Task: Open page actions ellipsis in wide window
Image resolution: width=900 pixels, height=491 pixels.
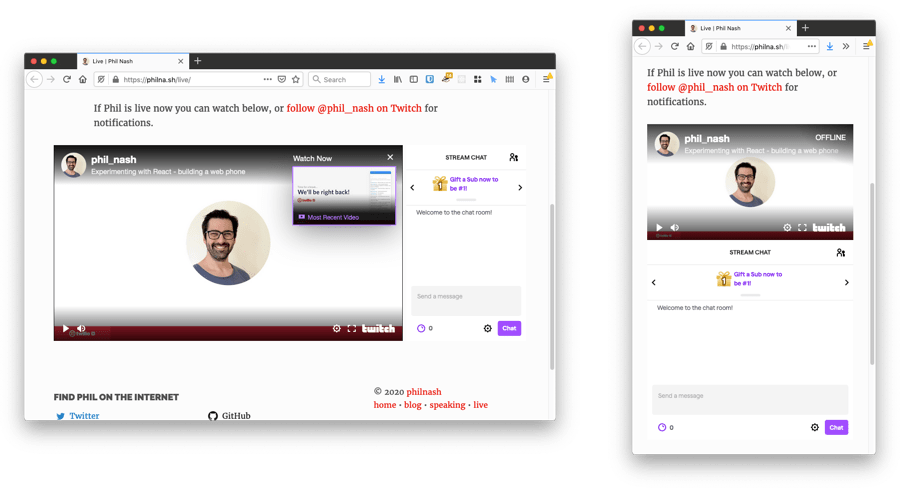Action: pos(267,79)
